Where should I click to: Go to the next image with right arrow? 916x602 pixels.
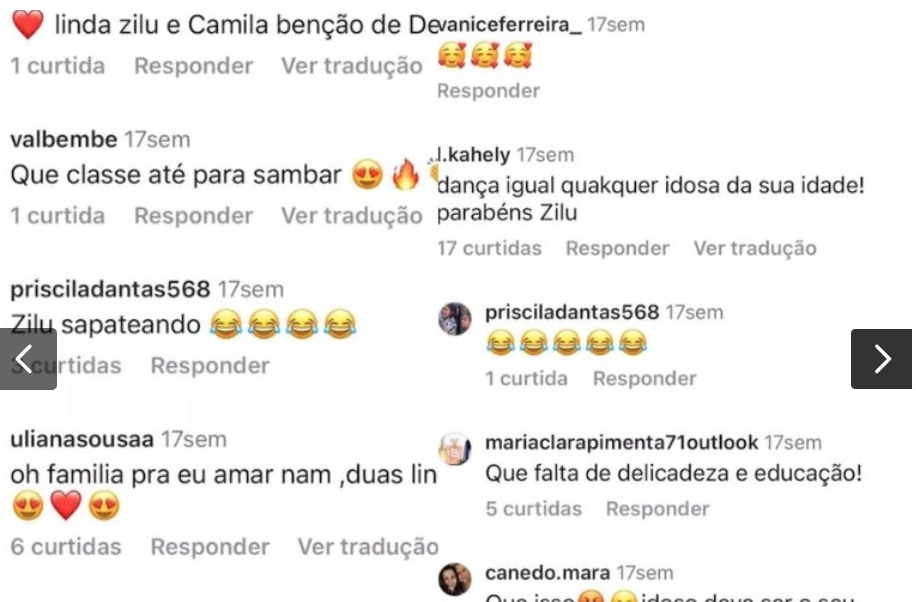pos(881,359)
